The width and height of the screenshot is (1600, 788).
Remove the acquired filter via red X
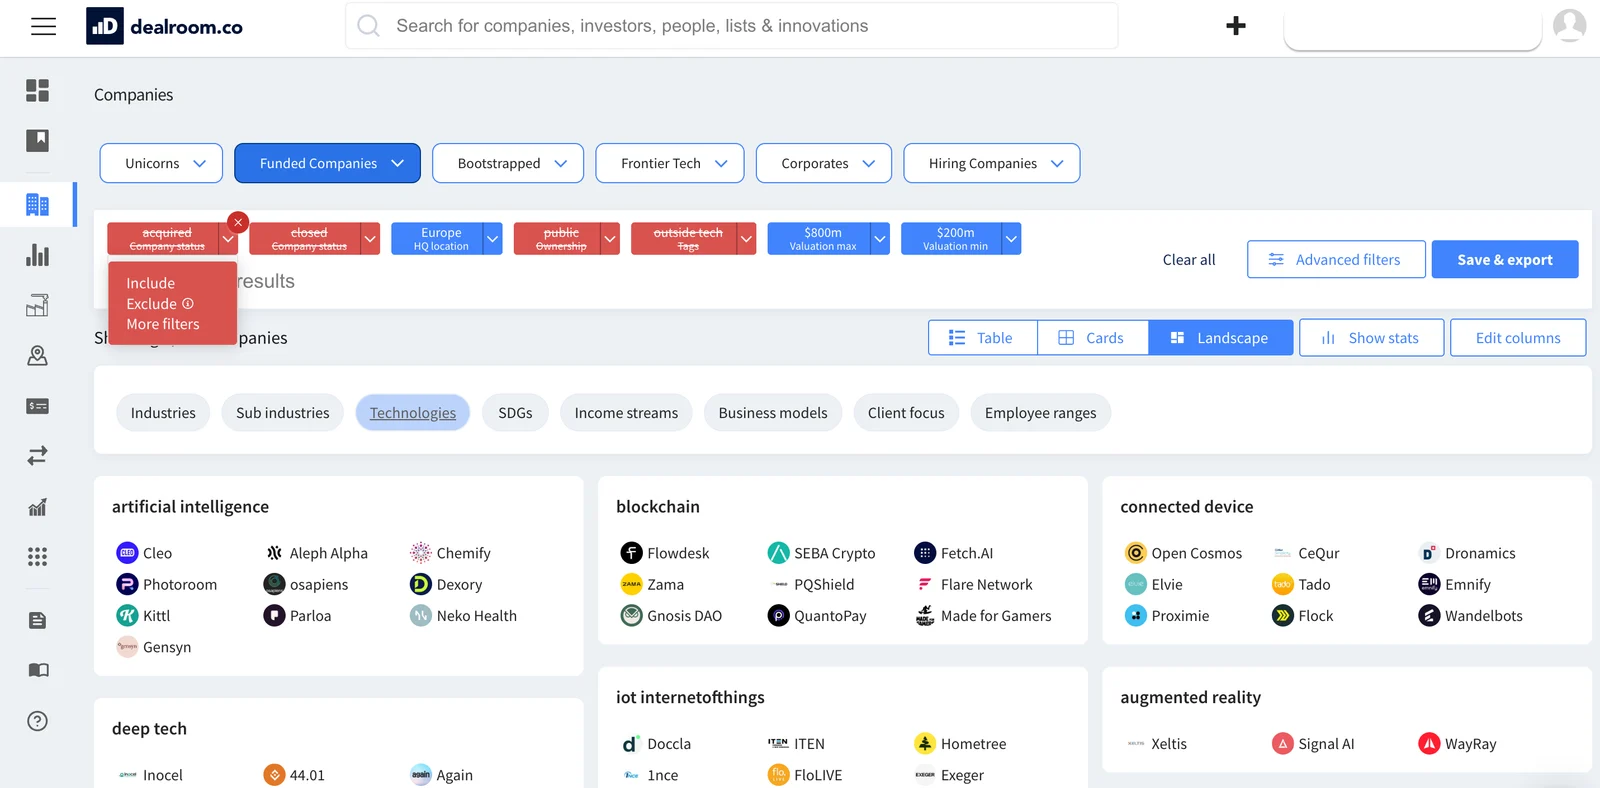click(x=238, y=222)
